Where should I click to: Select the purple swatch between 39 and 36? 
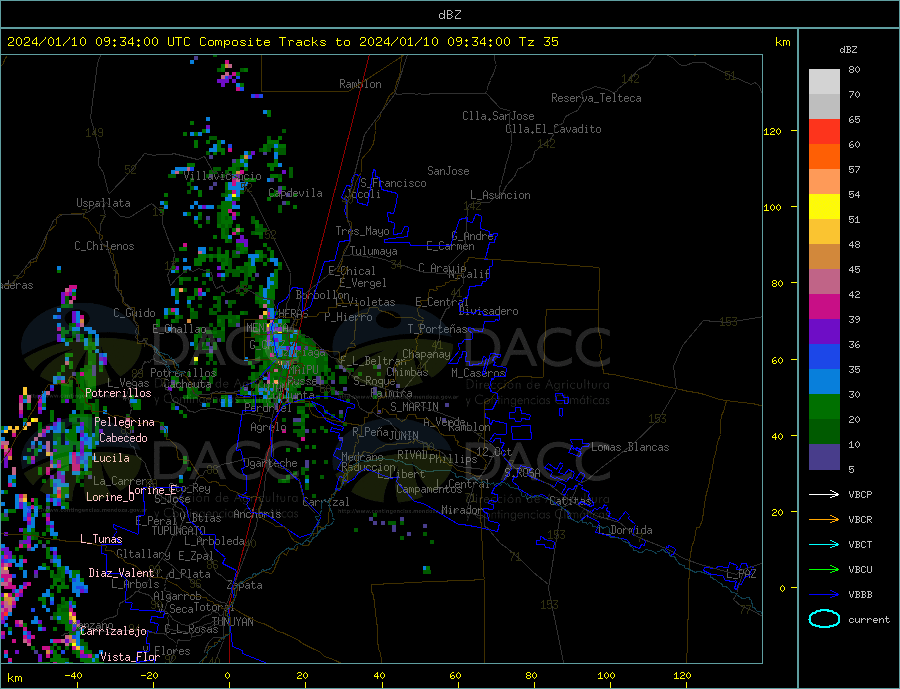click(824, 332)
